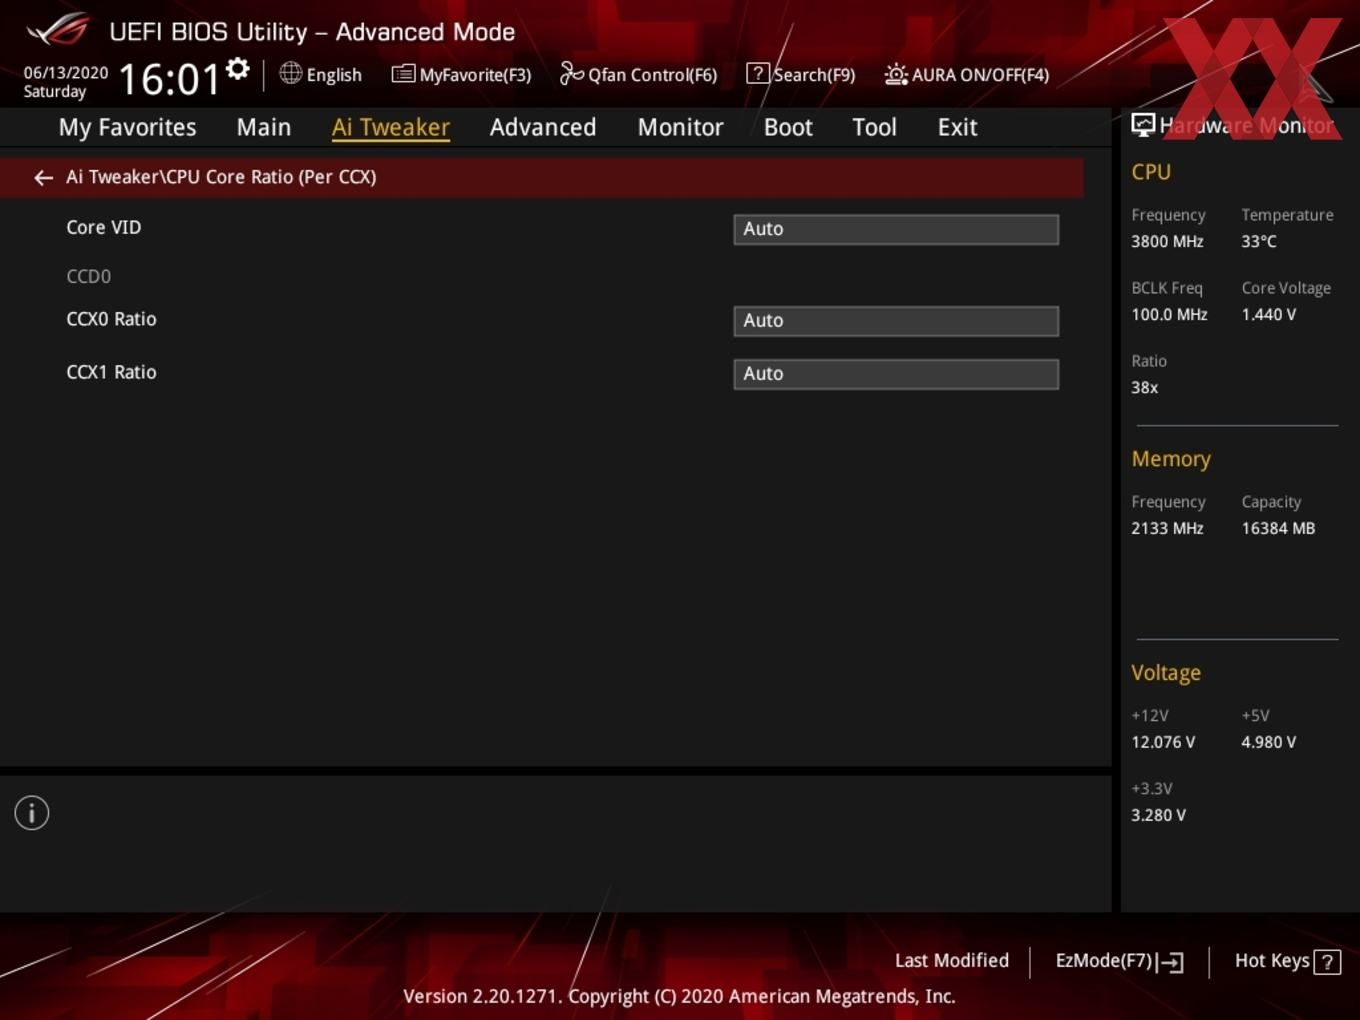Click the CPU frequency value 3800 MHz
This screenshot has height=1020, width=1360.
click(x=1167, y=242)
